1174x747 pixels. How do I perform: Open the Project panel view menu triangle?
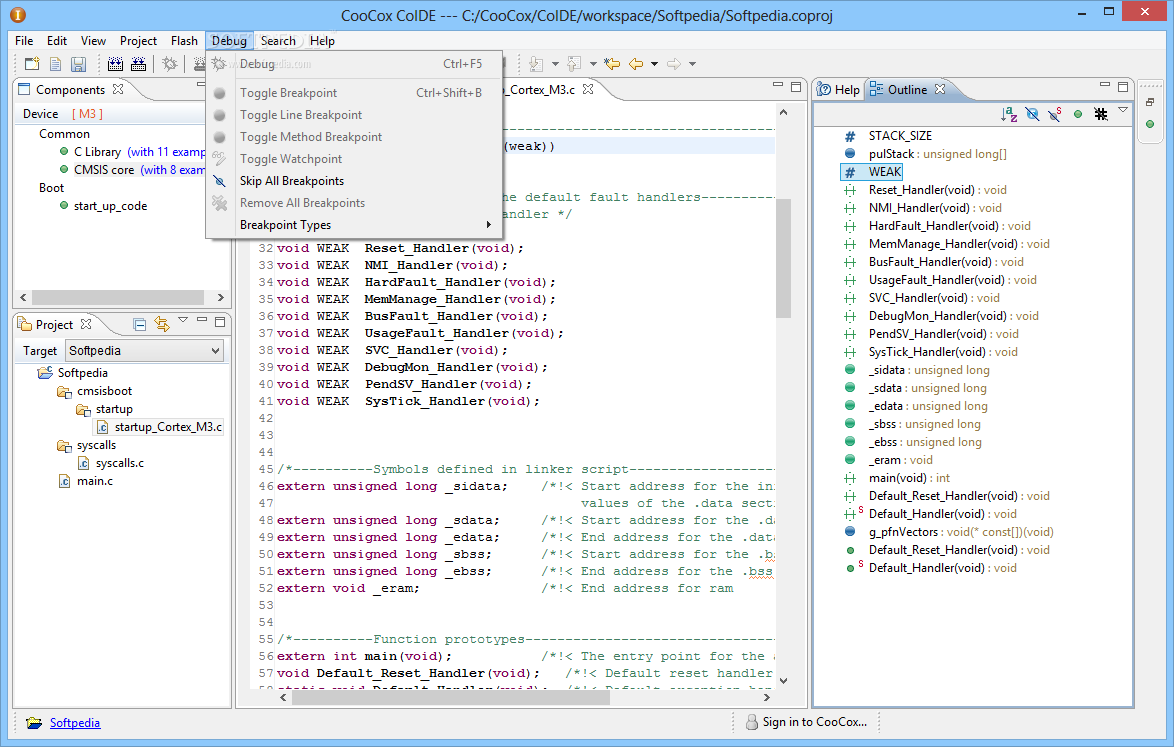coord(183,320)
